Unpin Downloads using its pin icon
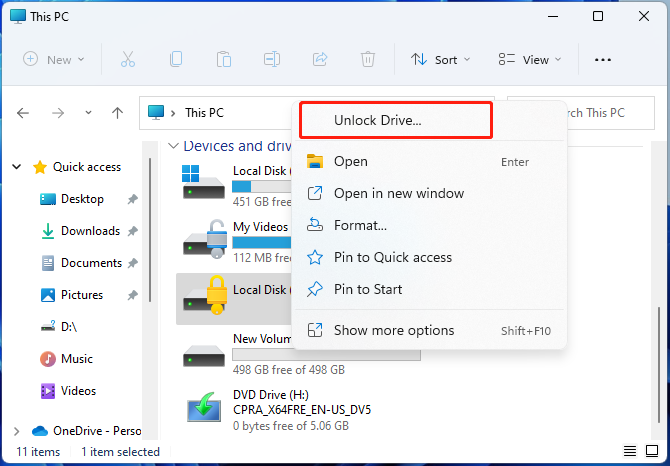The width and height of the screenshot is (670, 466). tap(133, 231)
